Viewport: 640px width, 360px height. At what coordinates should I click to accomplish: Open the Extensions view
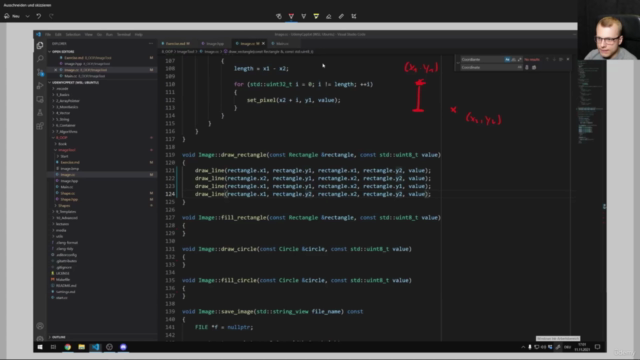[x=40, y=126]
